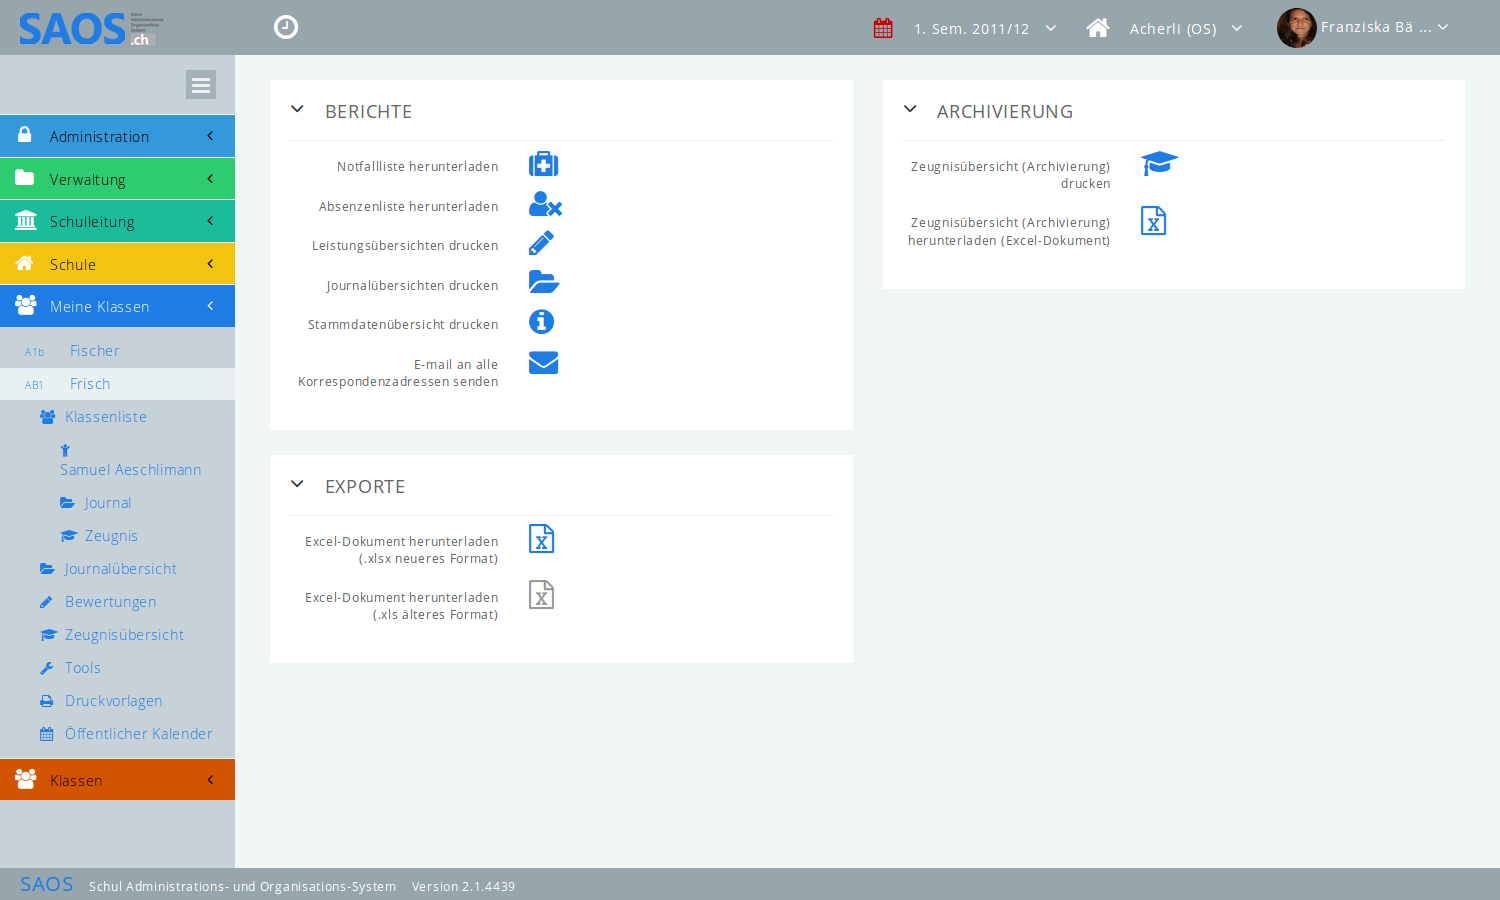Open the Franziska Bä user menu dropdown

(1384, 28)
